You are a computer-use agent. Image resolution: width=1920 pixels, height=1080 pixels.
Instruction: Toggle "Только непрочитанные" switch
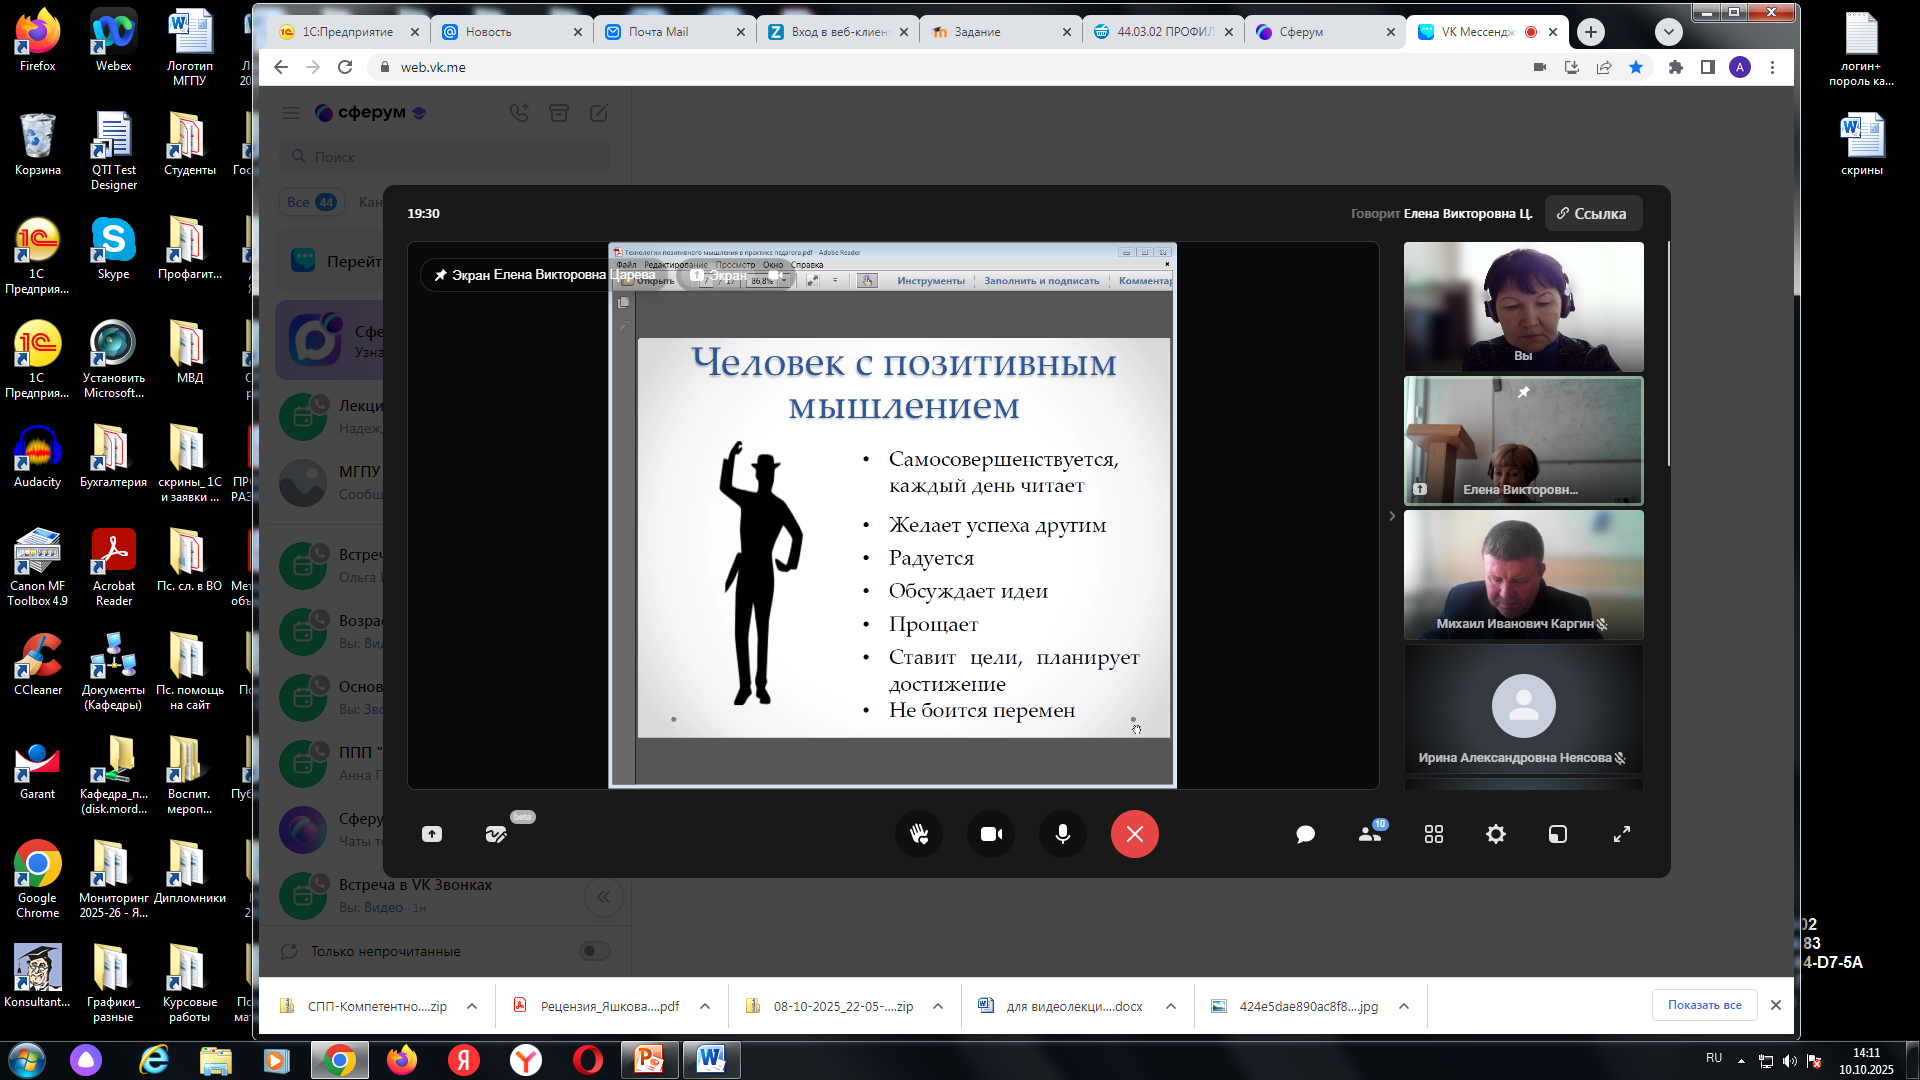(x=595, y=951)
